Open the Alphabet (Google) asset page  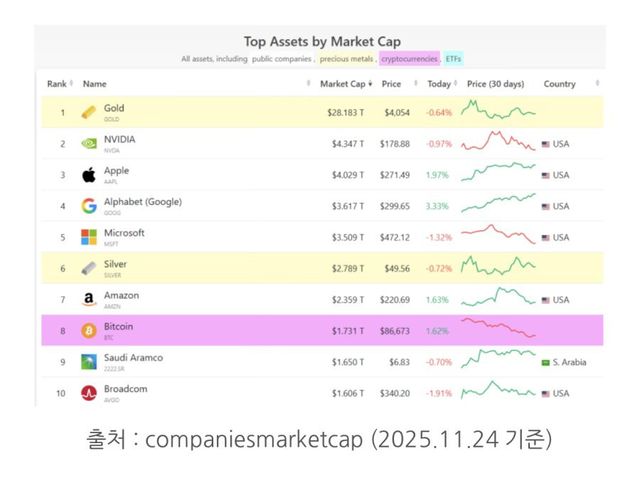pos(142,202)
